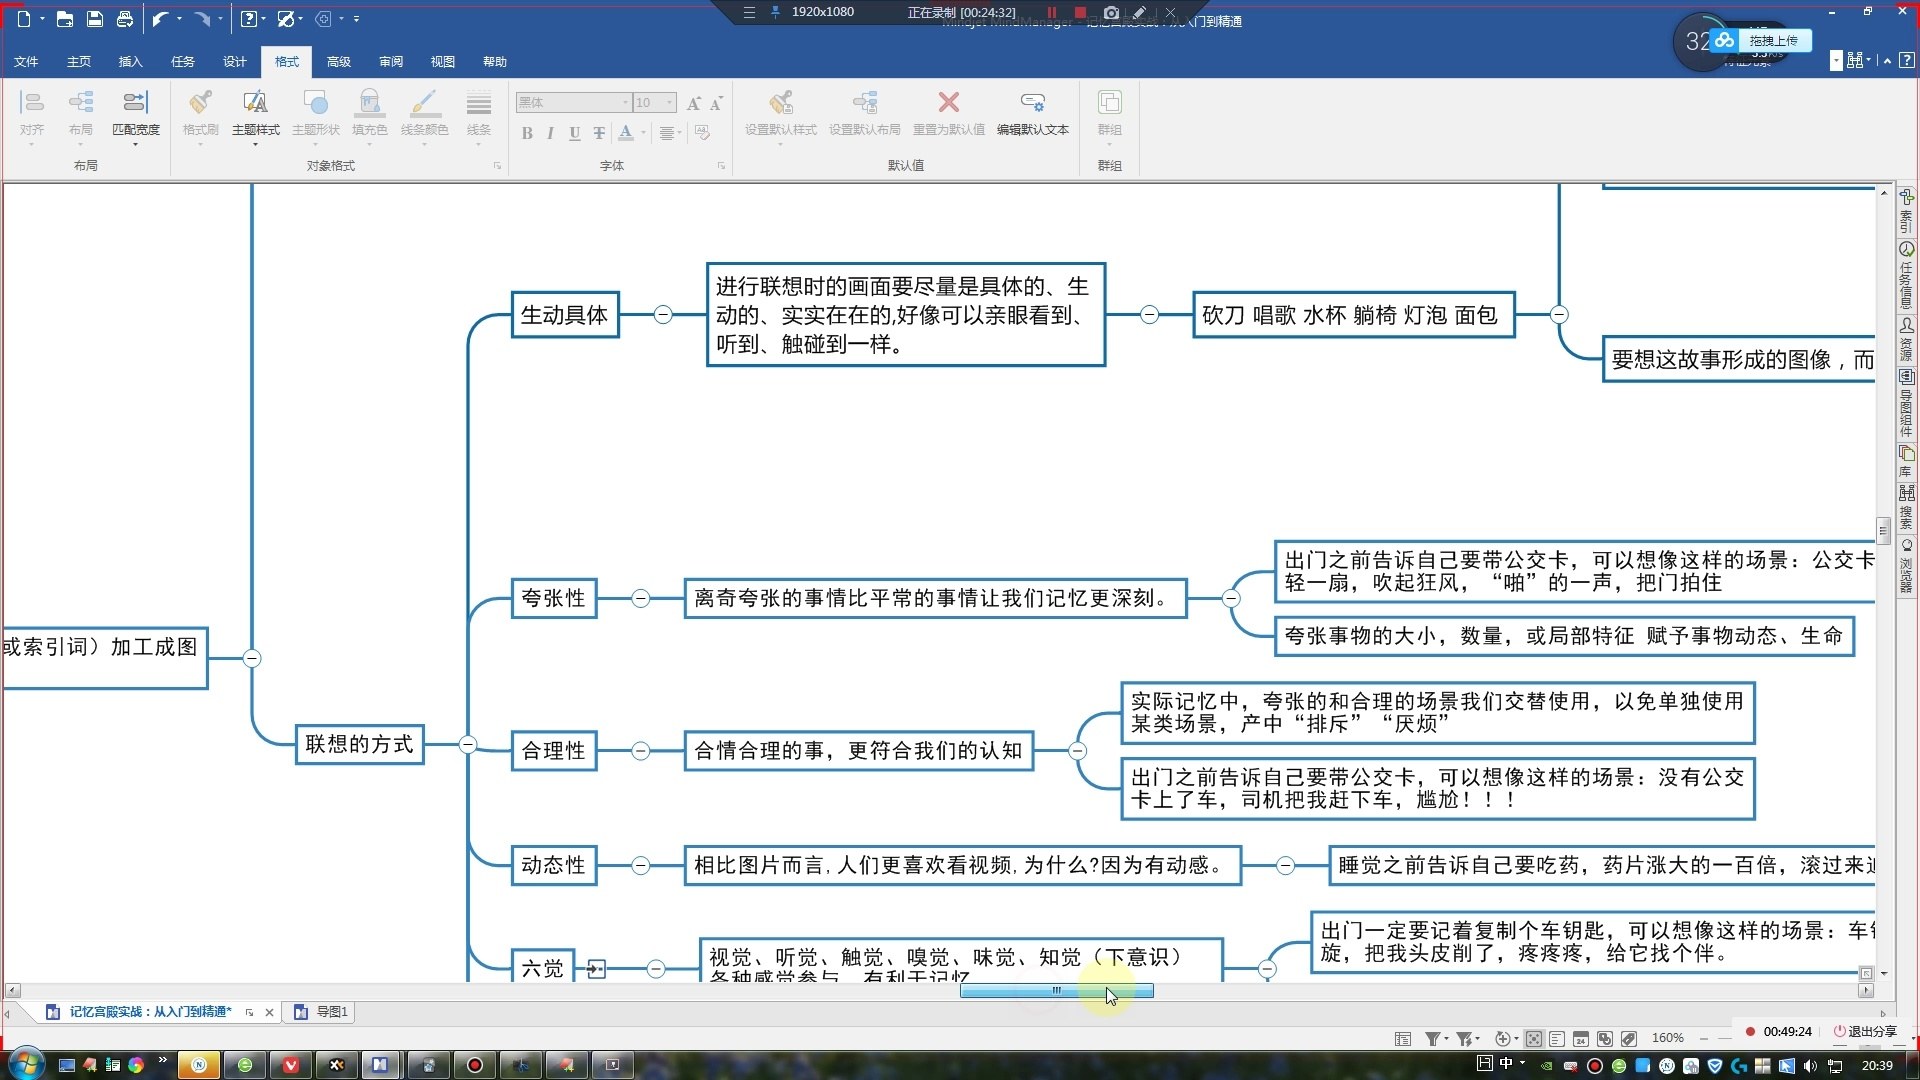Toggle bold formatting button

click(x=527, y=133)
